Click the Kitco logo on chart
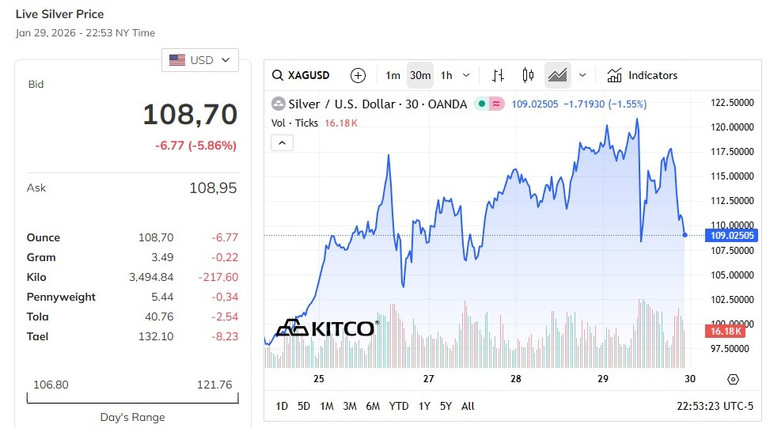The height and width of the screenshot is (428, 770). tap(326, 328)
